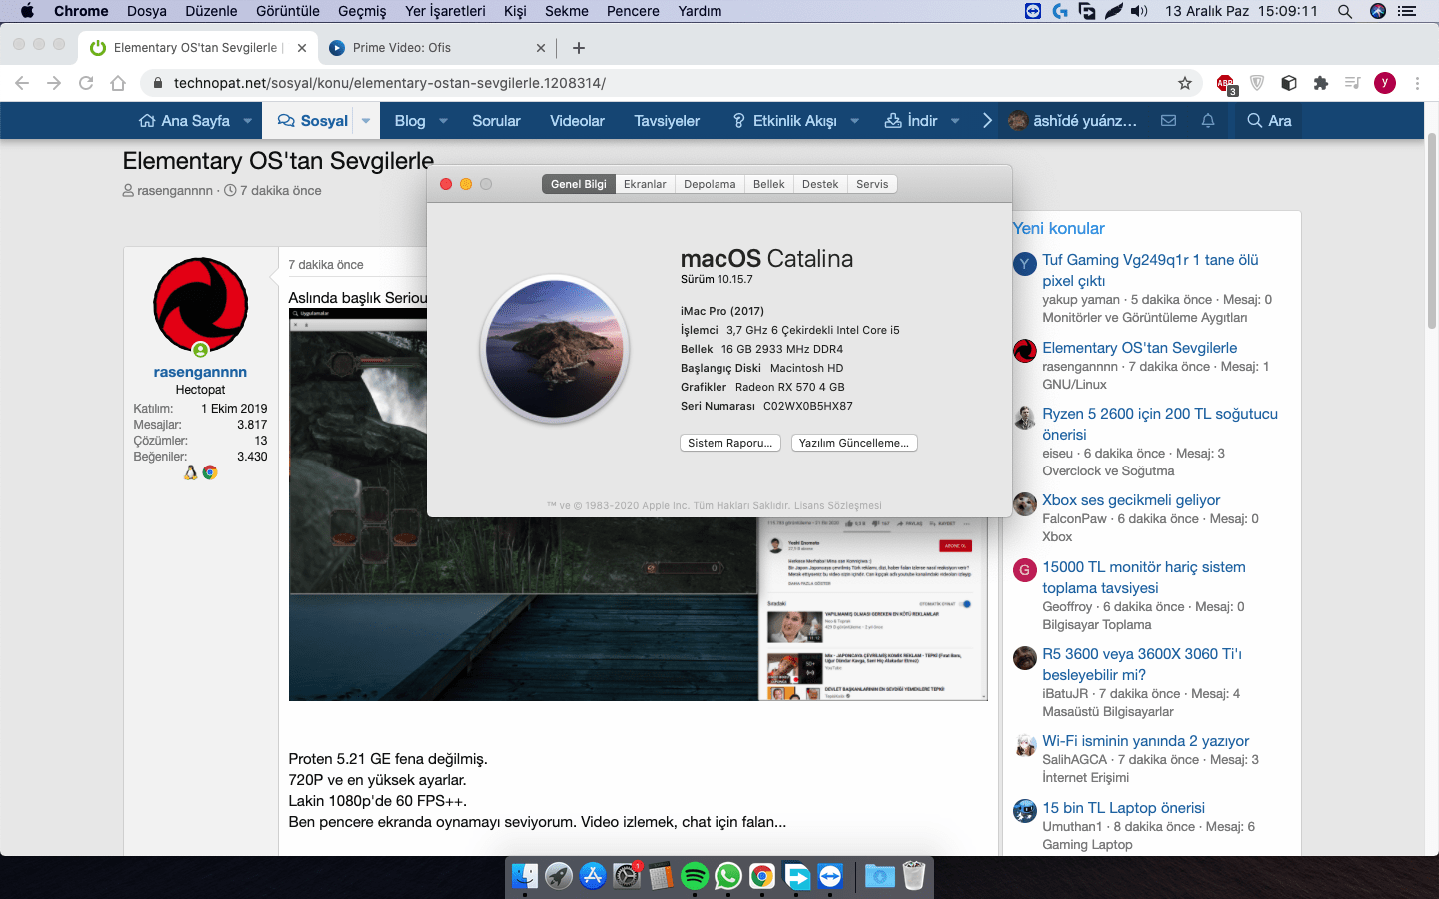Select the Ekranlar tab
This screenshot has width=1439, height=899.
point(645,184)
